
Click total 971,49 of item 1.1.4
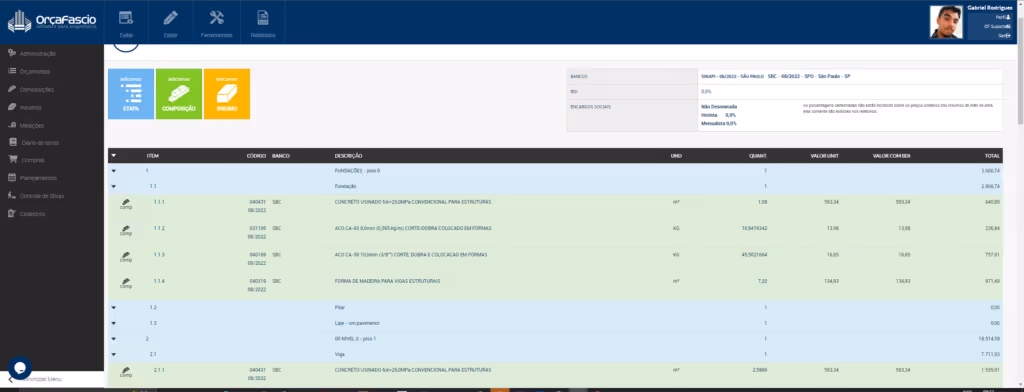click(993, 281)
